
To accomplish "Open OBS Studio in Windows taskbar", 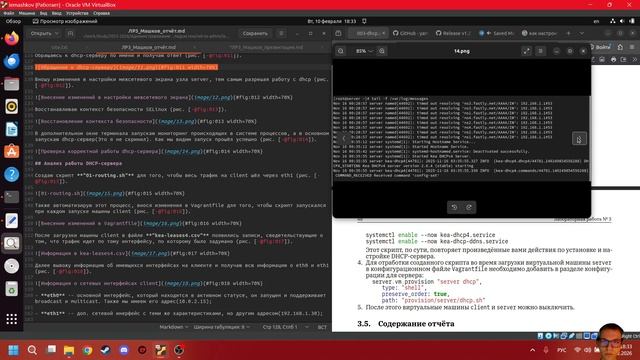I will [x=179, y=350].
